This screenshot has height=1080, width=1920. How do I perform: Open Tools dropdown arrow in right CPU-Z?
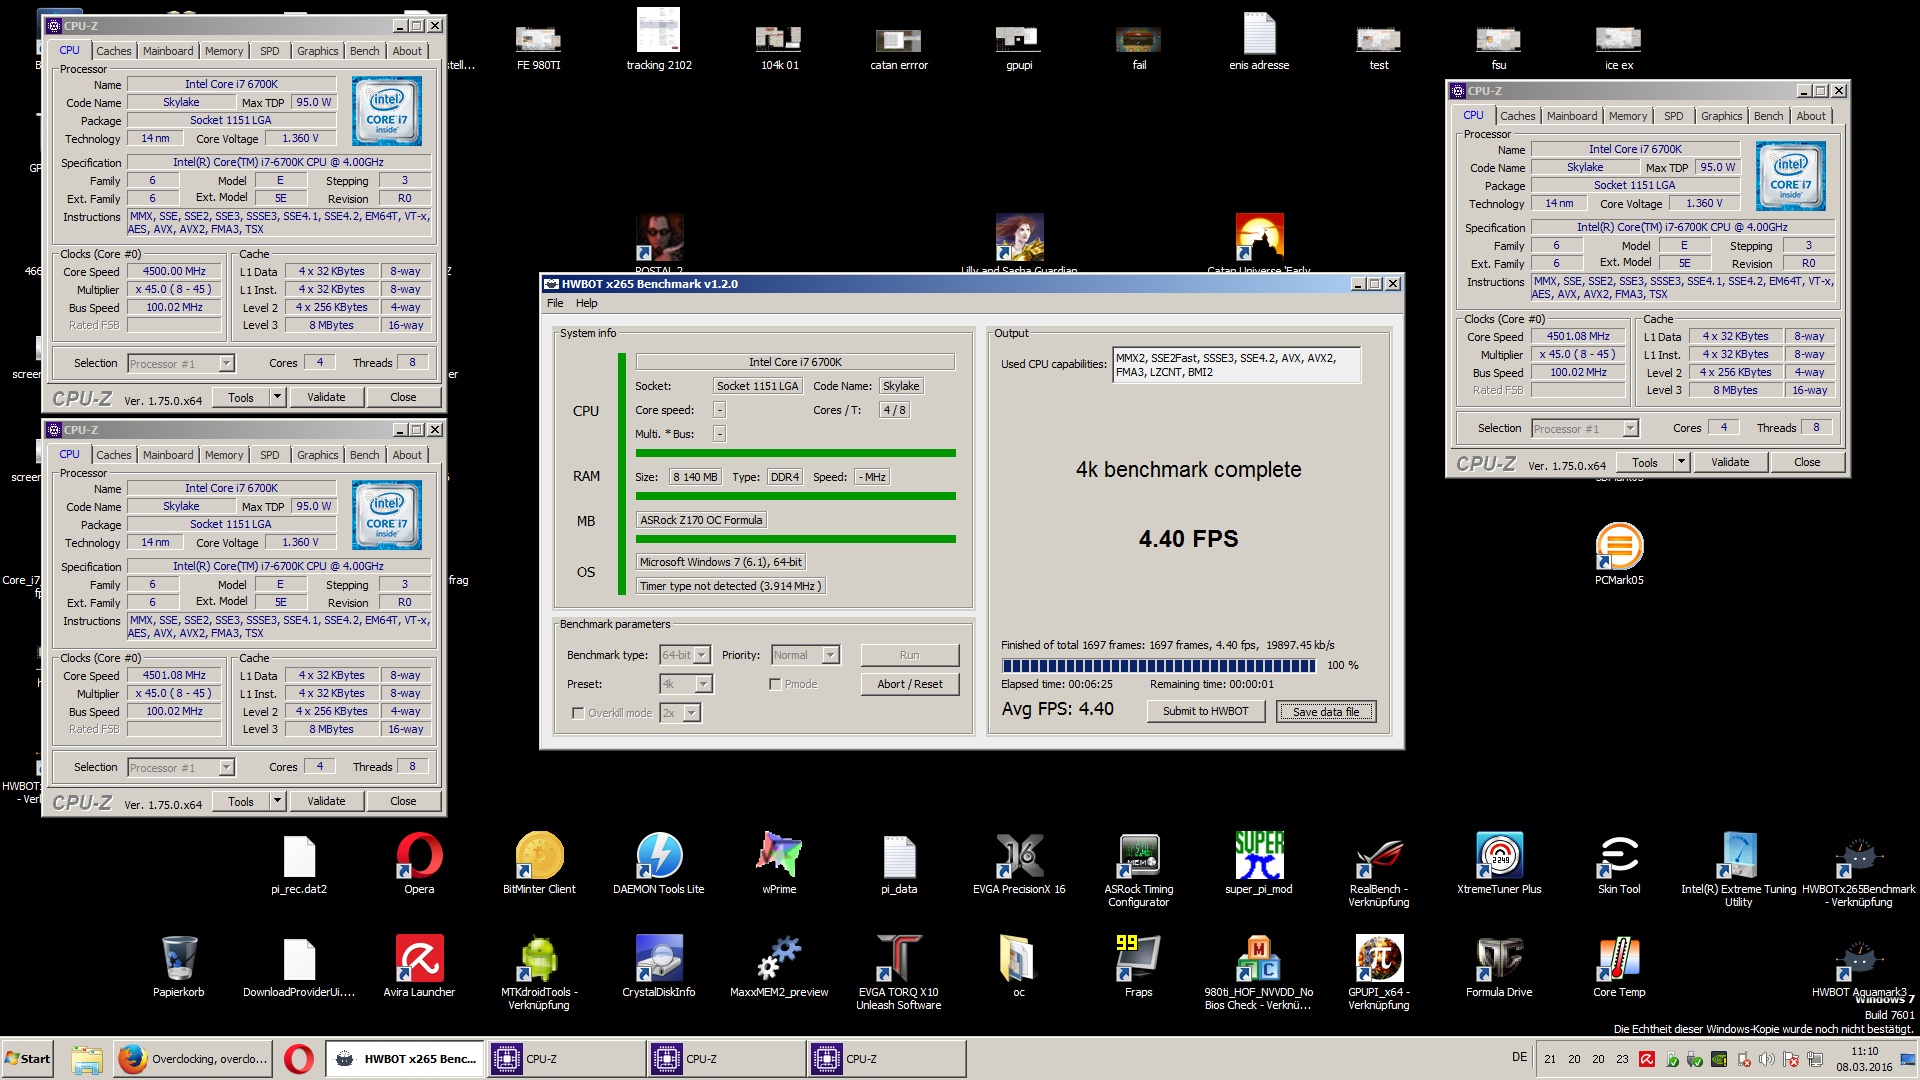point(1681,462)
